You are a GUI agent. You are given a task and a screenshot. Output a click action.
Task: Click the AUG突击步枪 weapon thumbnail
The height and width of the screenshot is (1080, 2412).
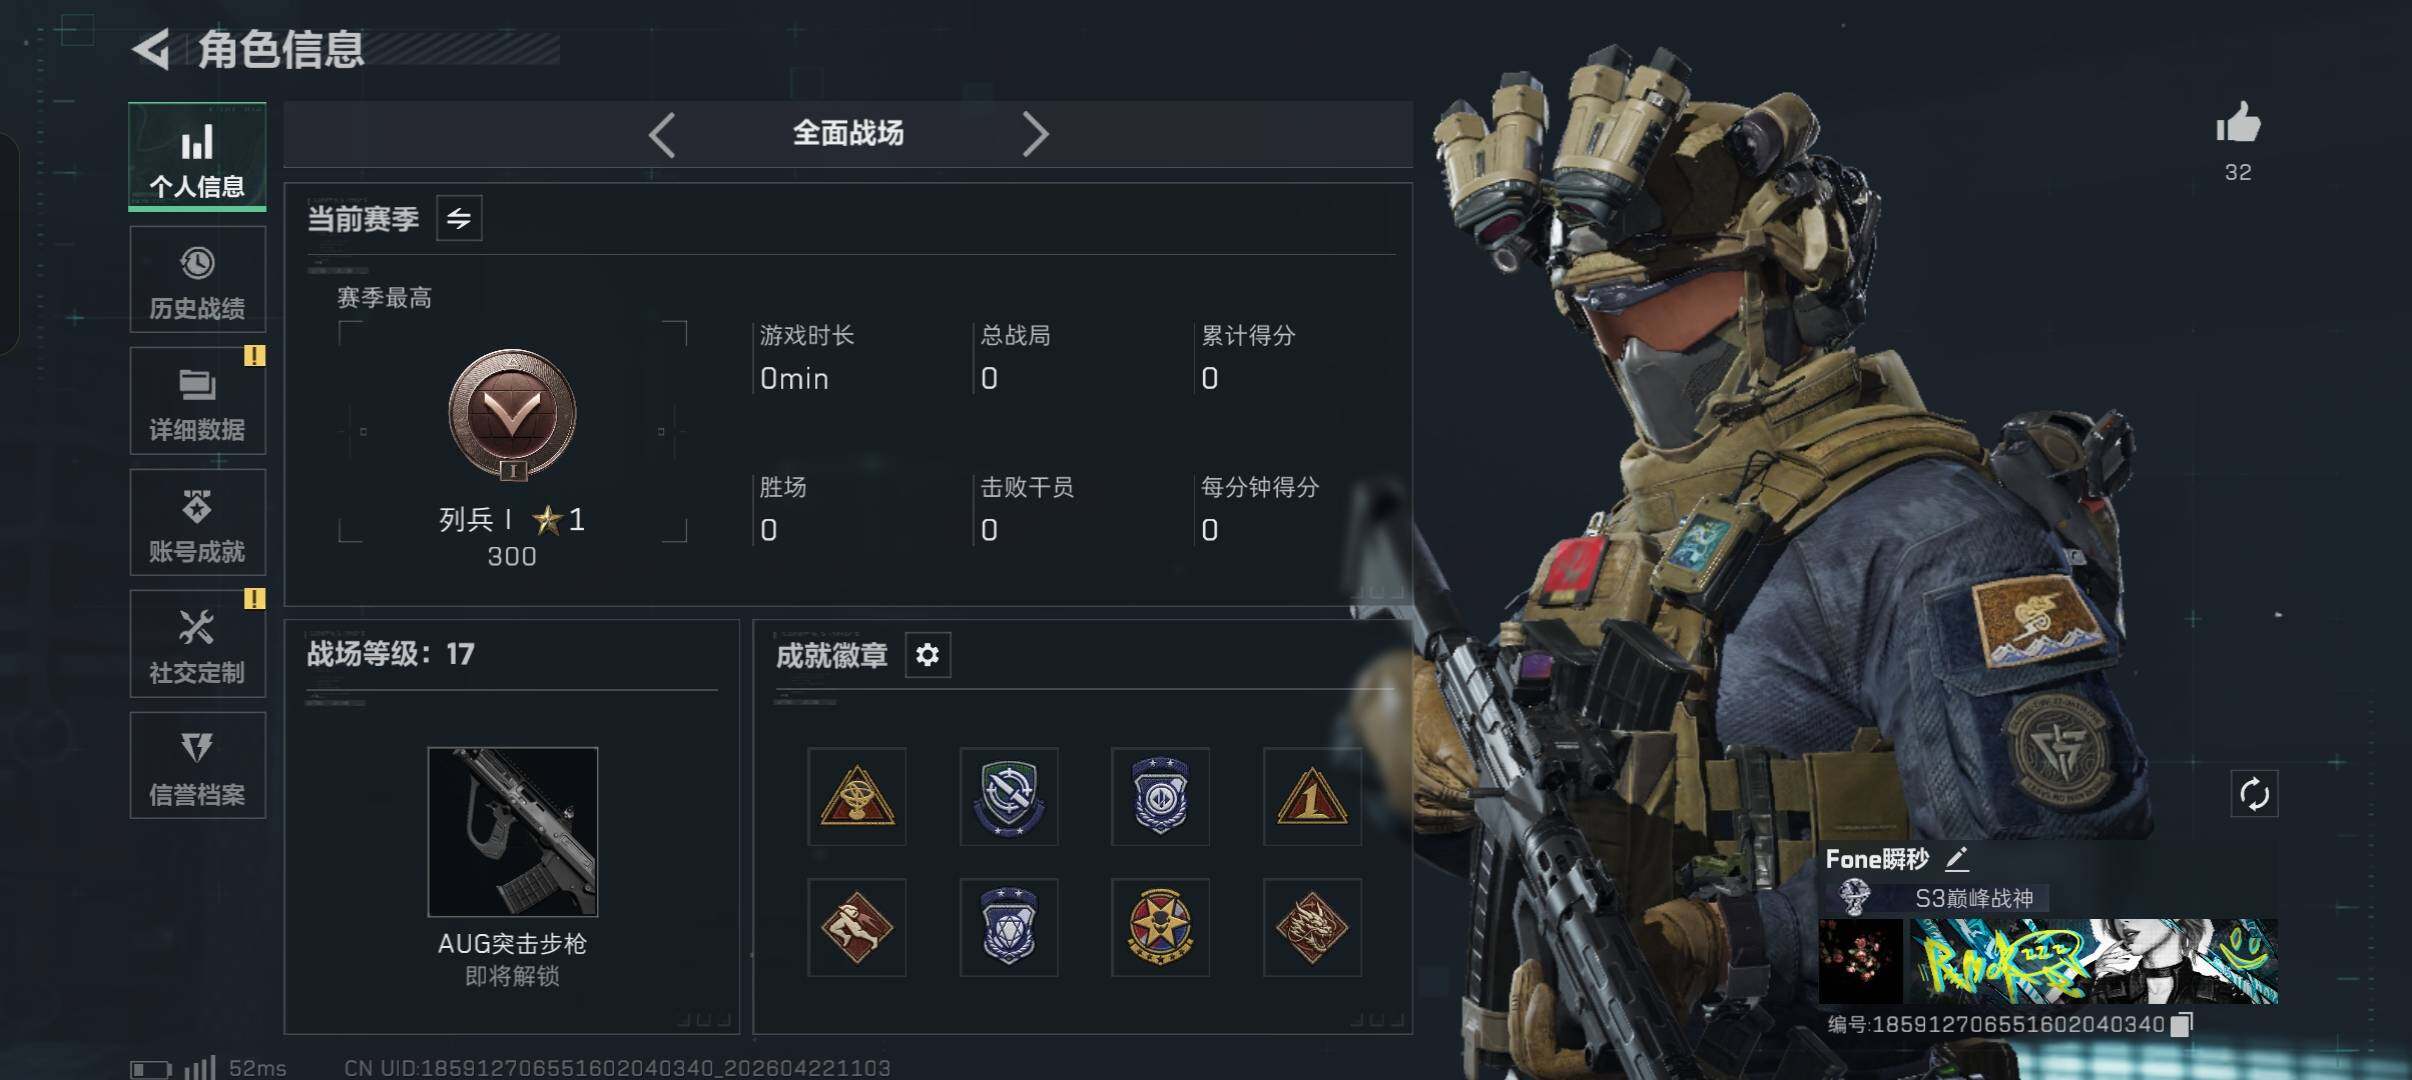coord(513,832)
